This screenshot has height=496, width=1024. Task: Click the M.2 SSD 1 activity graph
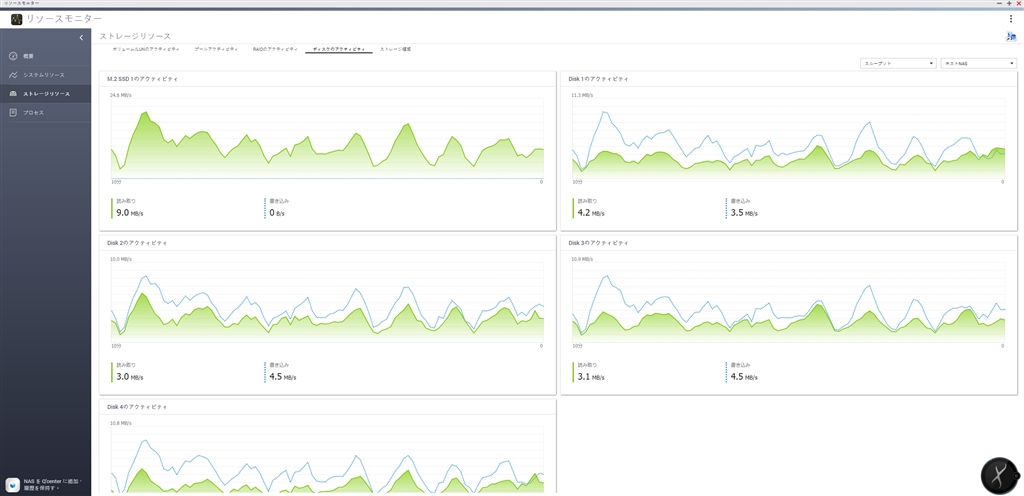coord(327,139)
